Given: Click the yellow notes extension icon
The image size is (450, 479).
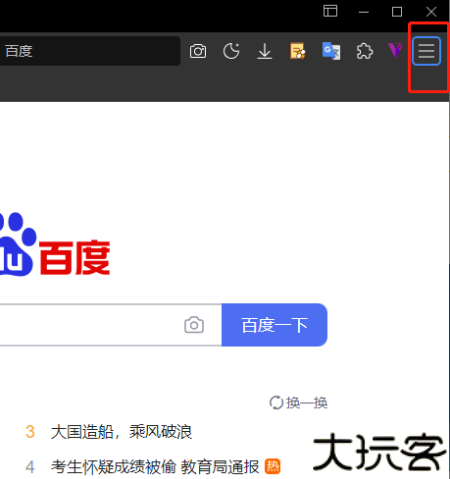Looking at the screenshot, I should [298, 51].
